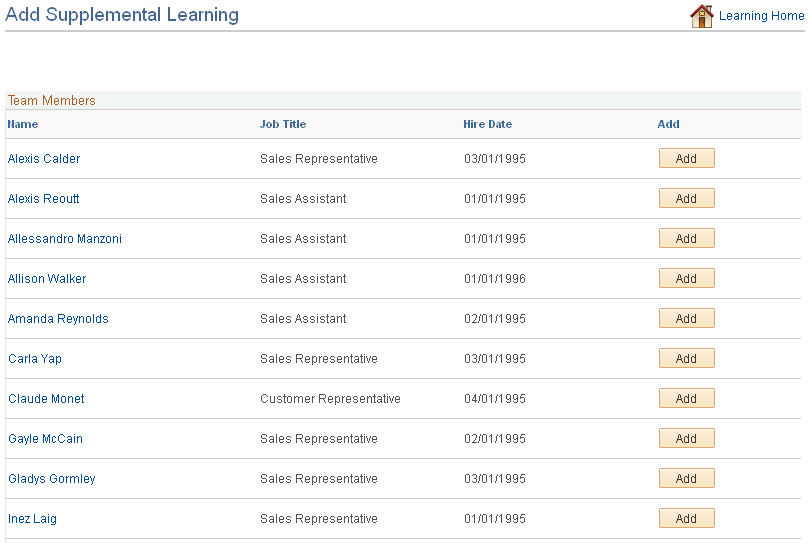Click Alexis Reoutt's Sales Assistant job title

tap(303, 199)
